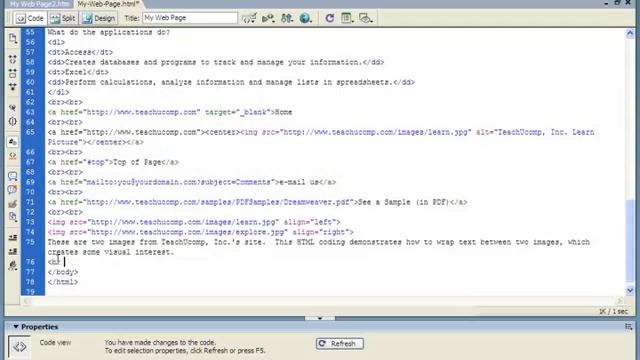Click the Code view icon in Properties
The width and height of the screenshot is (640, 360).
[19, 347]
